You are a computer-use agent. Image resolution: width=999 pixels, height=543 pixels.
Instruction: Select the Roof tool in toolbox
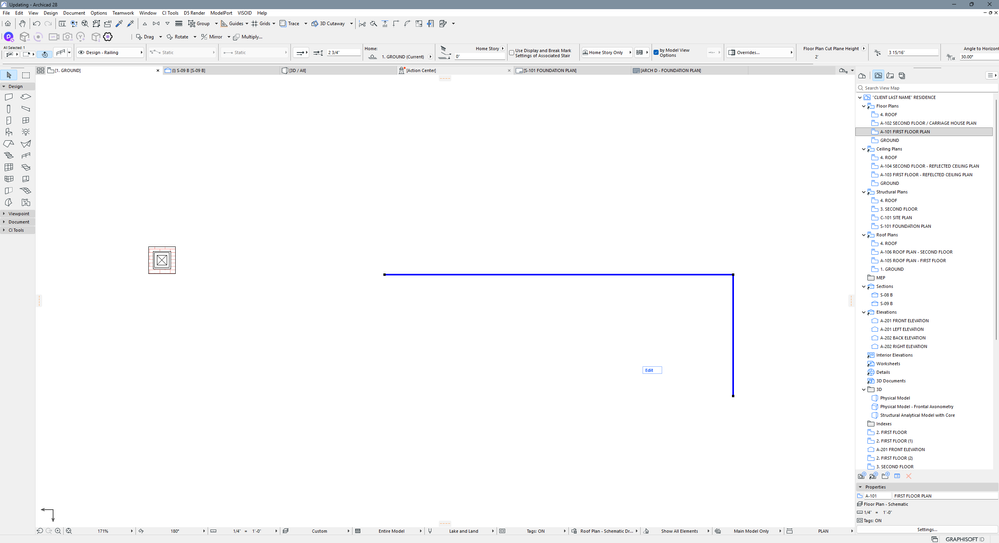point(9,144)
